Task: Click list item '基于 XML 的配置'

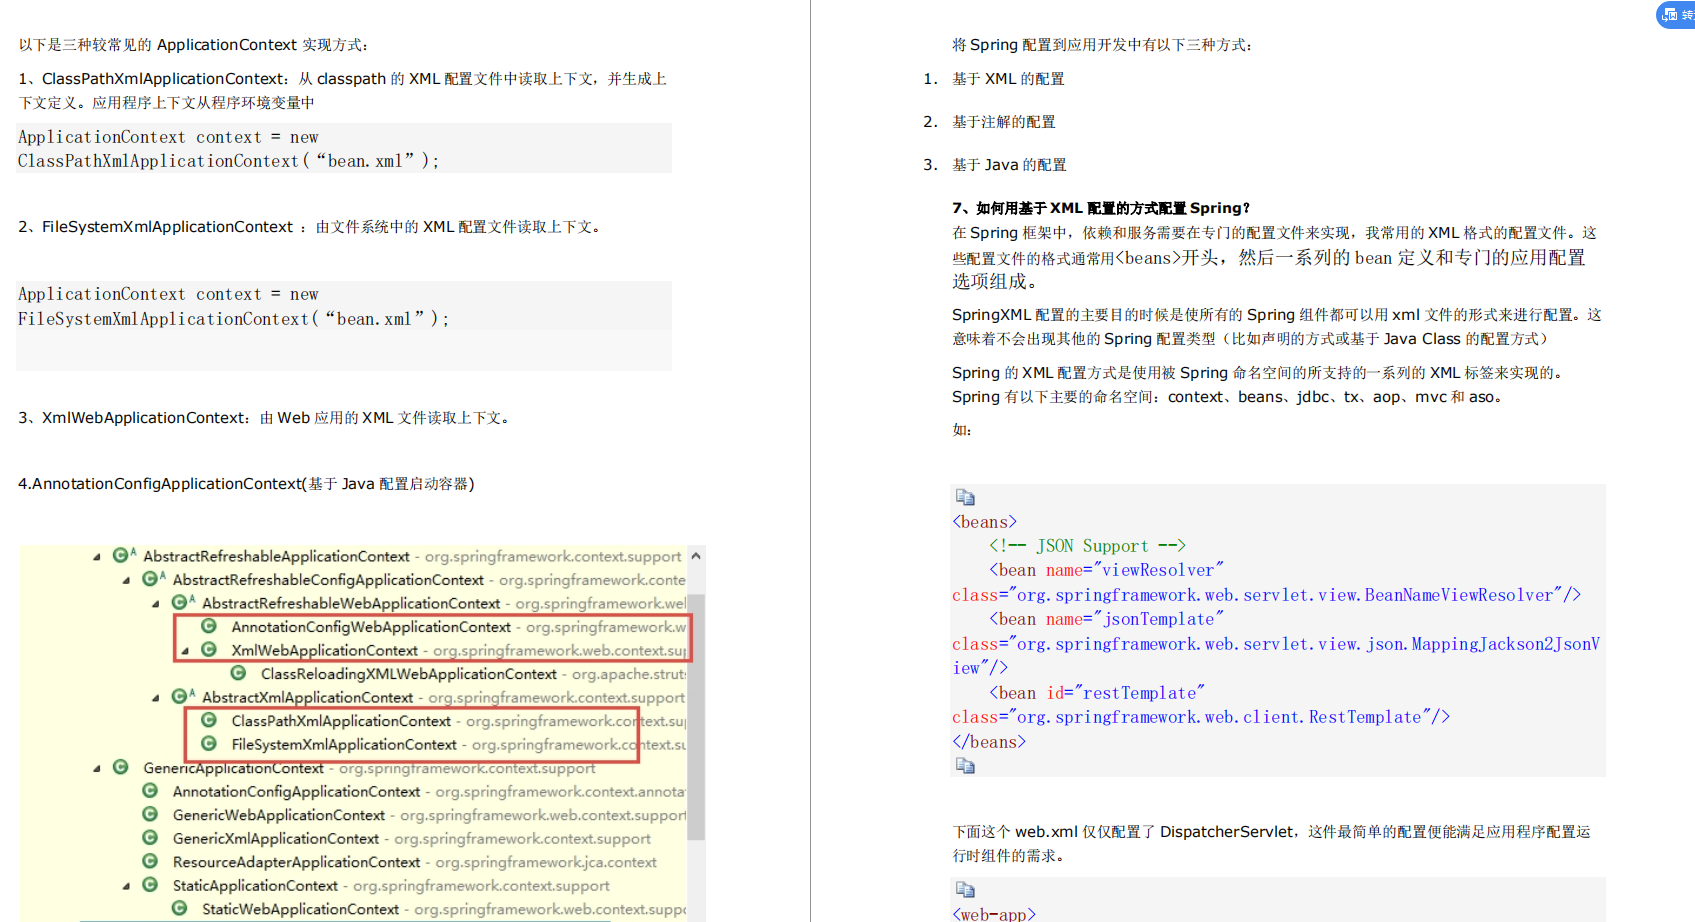Action: coord(1008,79)
